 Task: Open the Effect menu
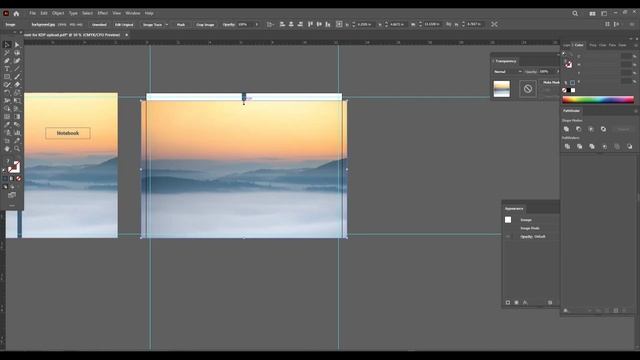coord(102,13)
